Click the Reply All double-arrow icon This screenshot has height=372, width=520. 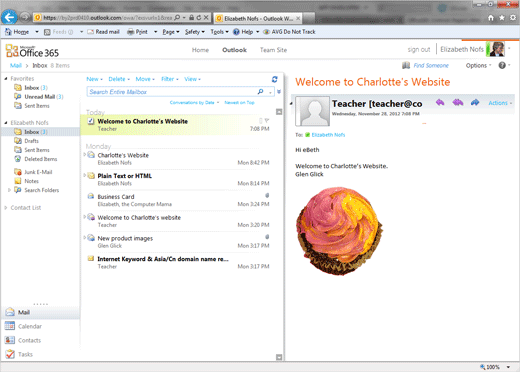[458, 102]
